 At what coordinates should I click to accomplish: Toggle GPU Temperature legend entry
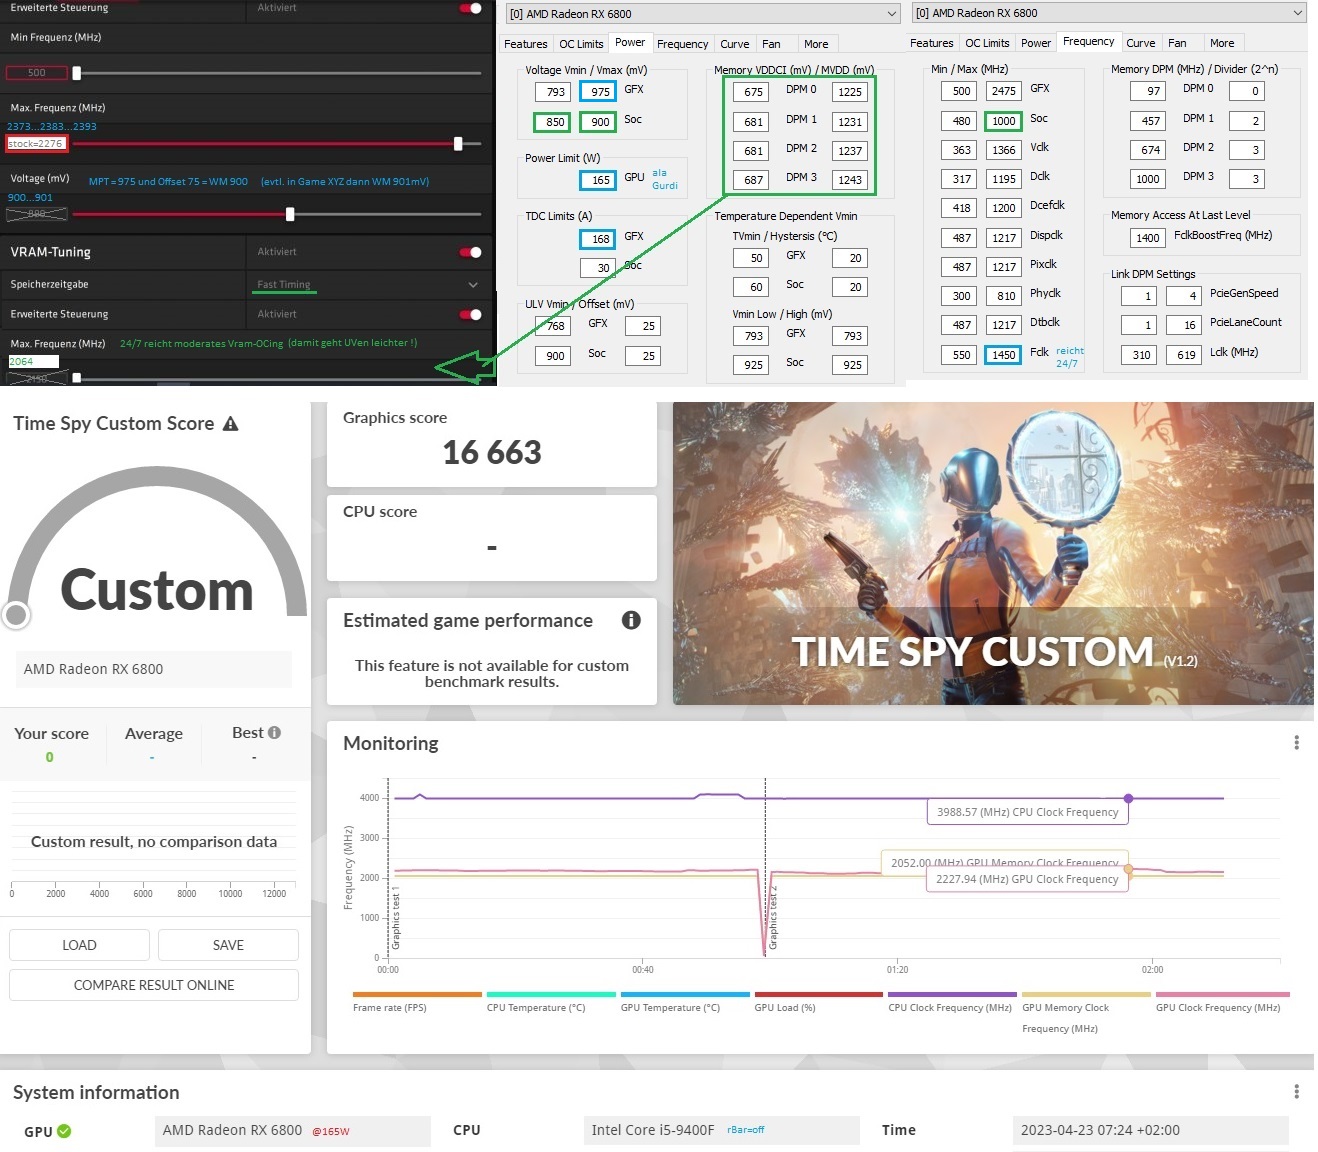coord(685,1001)
